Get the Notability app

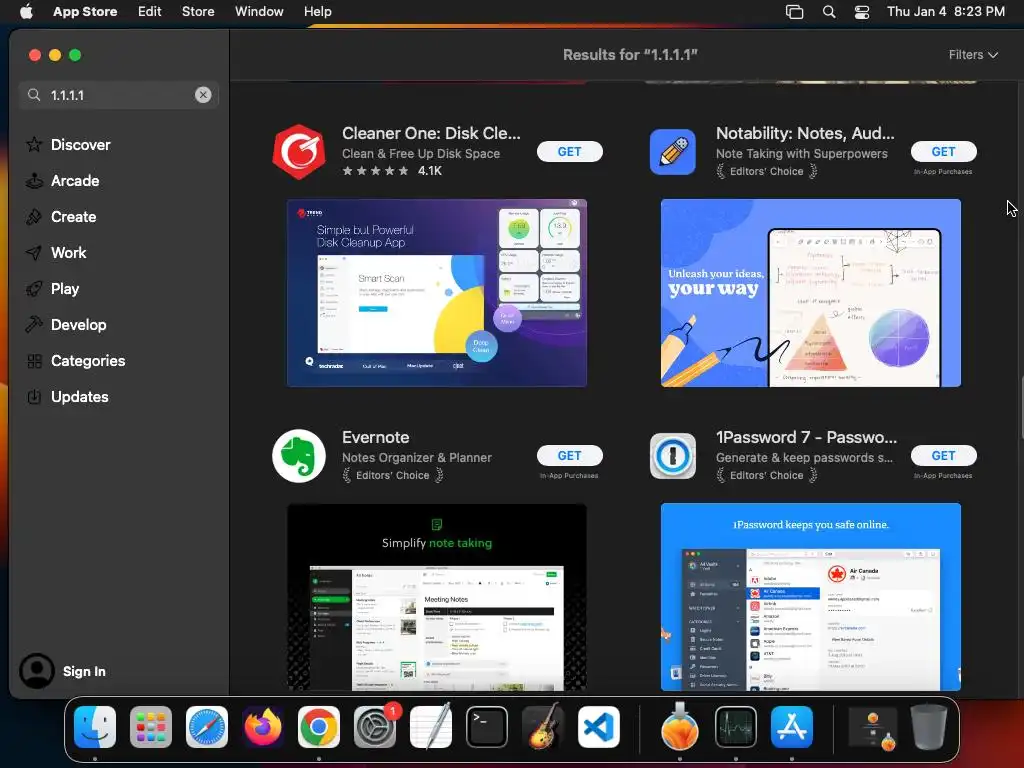944,152
